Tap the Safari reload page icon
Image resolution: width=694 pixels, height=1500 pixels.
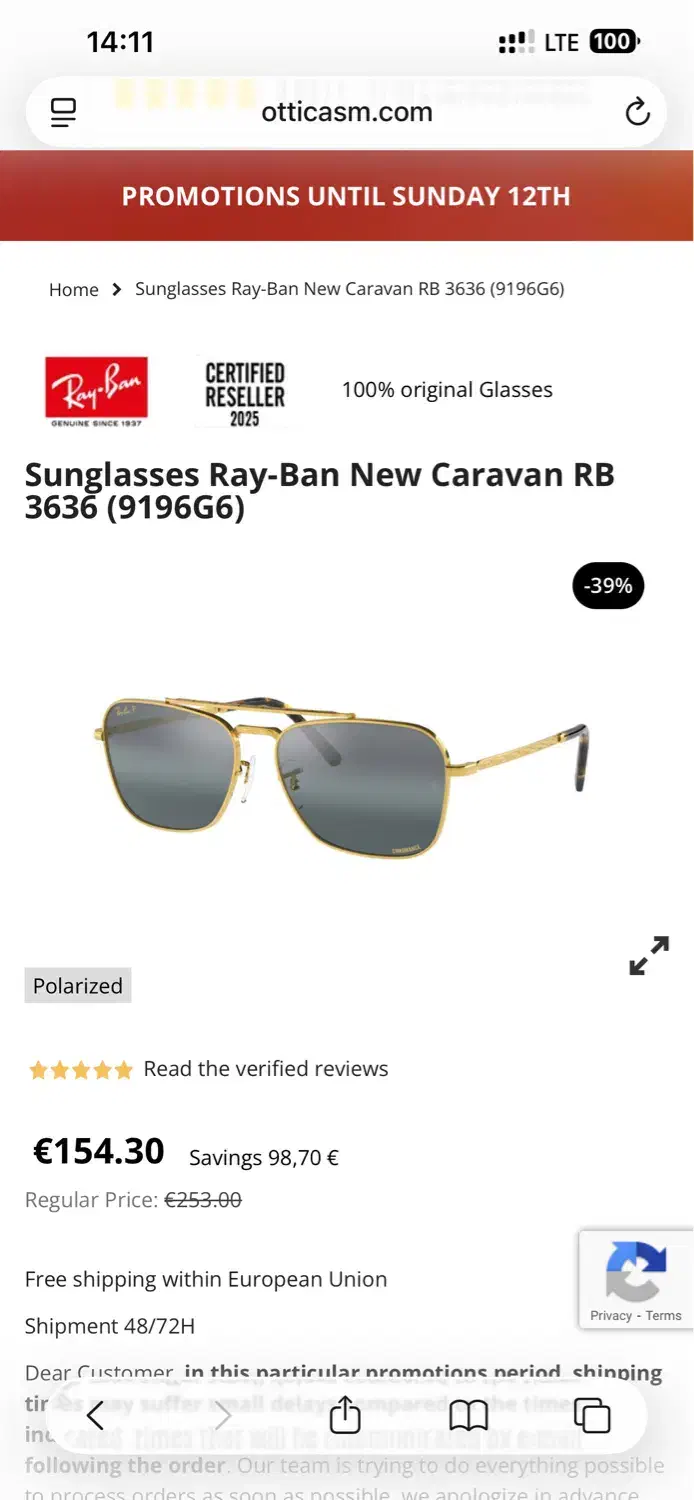(x=637, y=112)
